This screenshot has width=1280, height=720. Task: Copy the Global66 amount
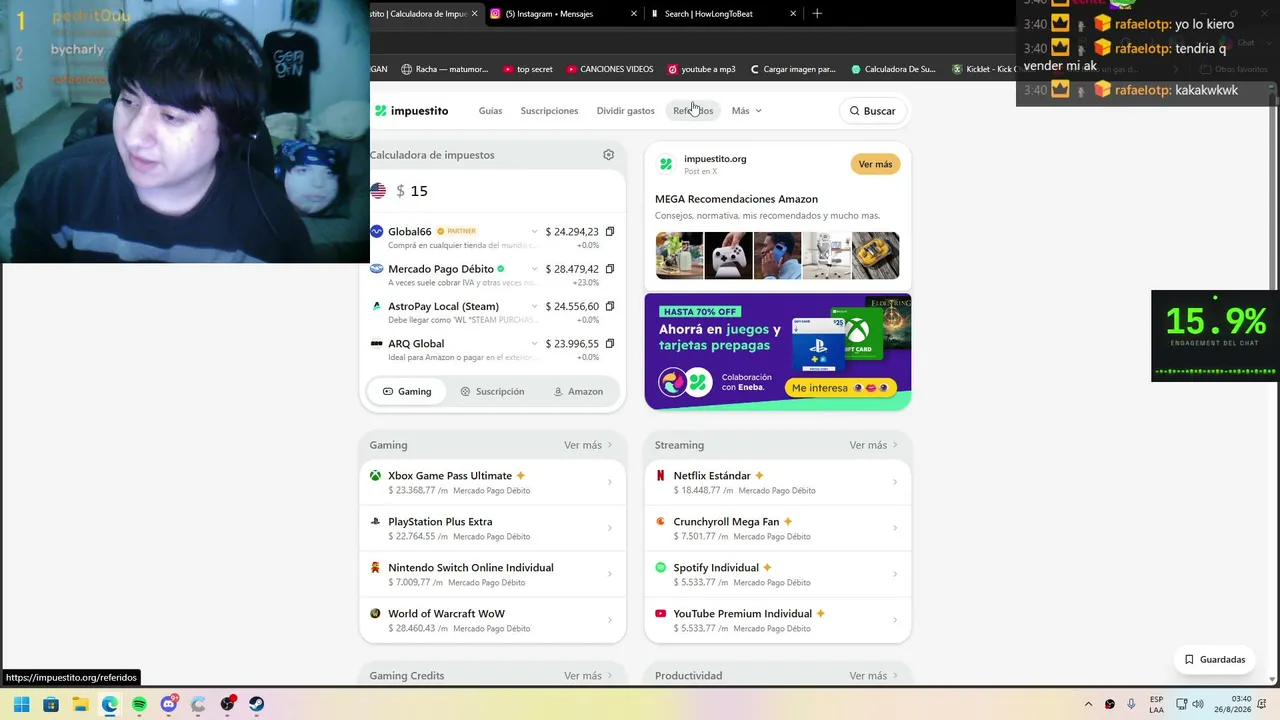(x=610, y=232)
